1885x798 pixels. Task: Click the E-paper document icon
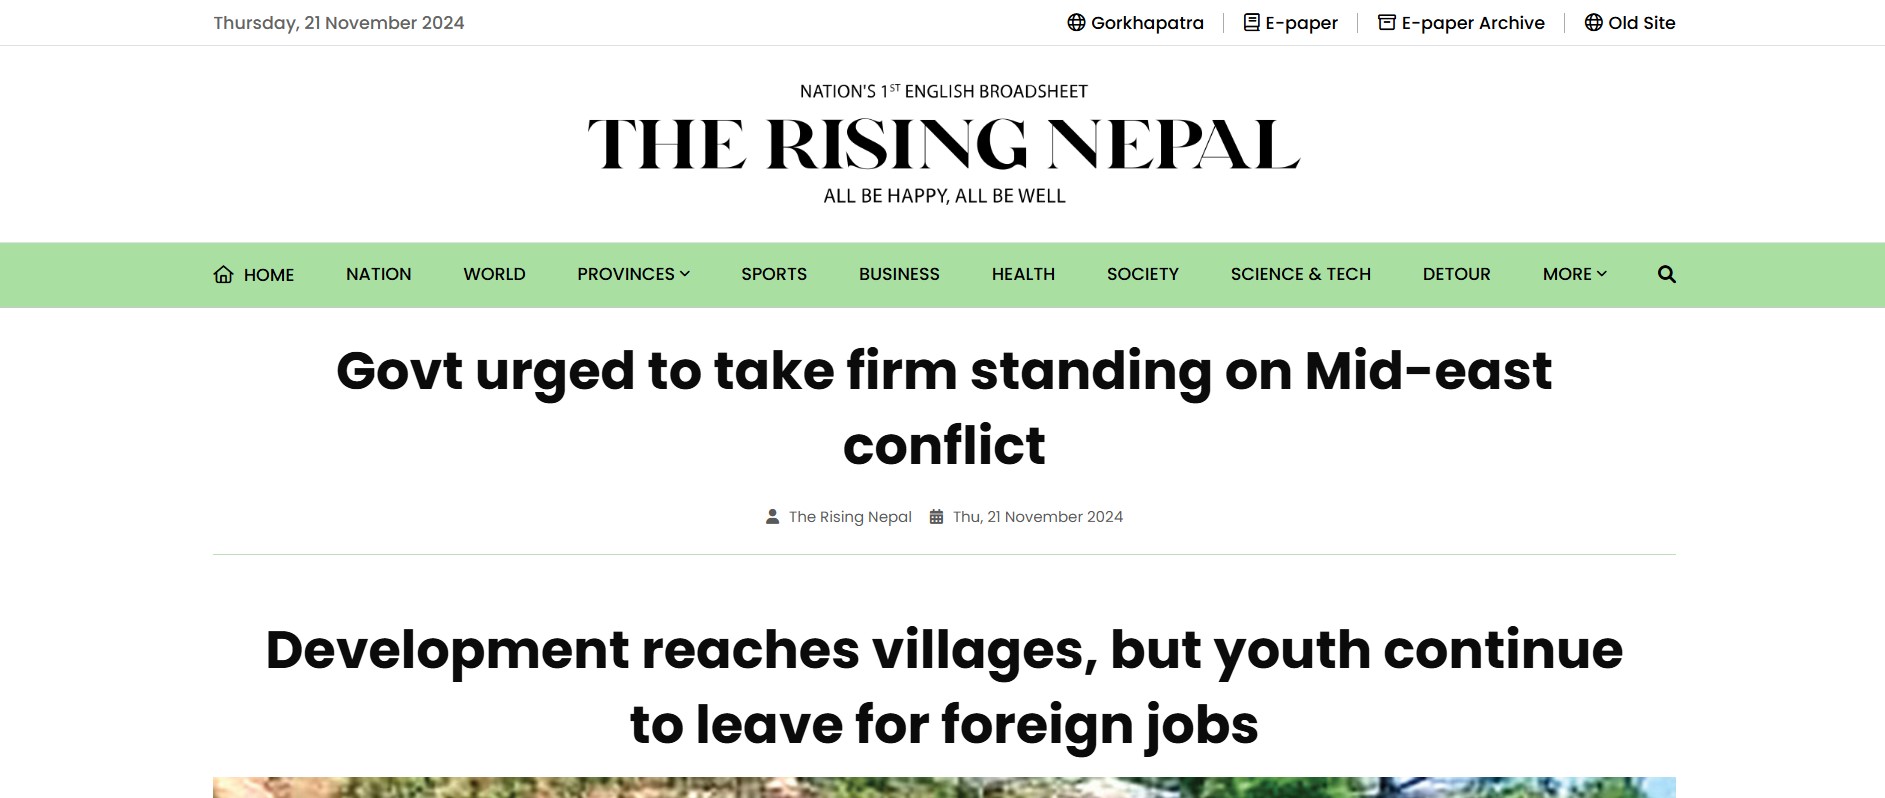[1251, 22]
